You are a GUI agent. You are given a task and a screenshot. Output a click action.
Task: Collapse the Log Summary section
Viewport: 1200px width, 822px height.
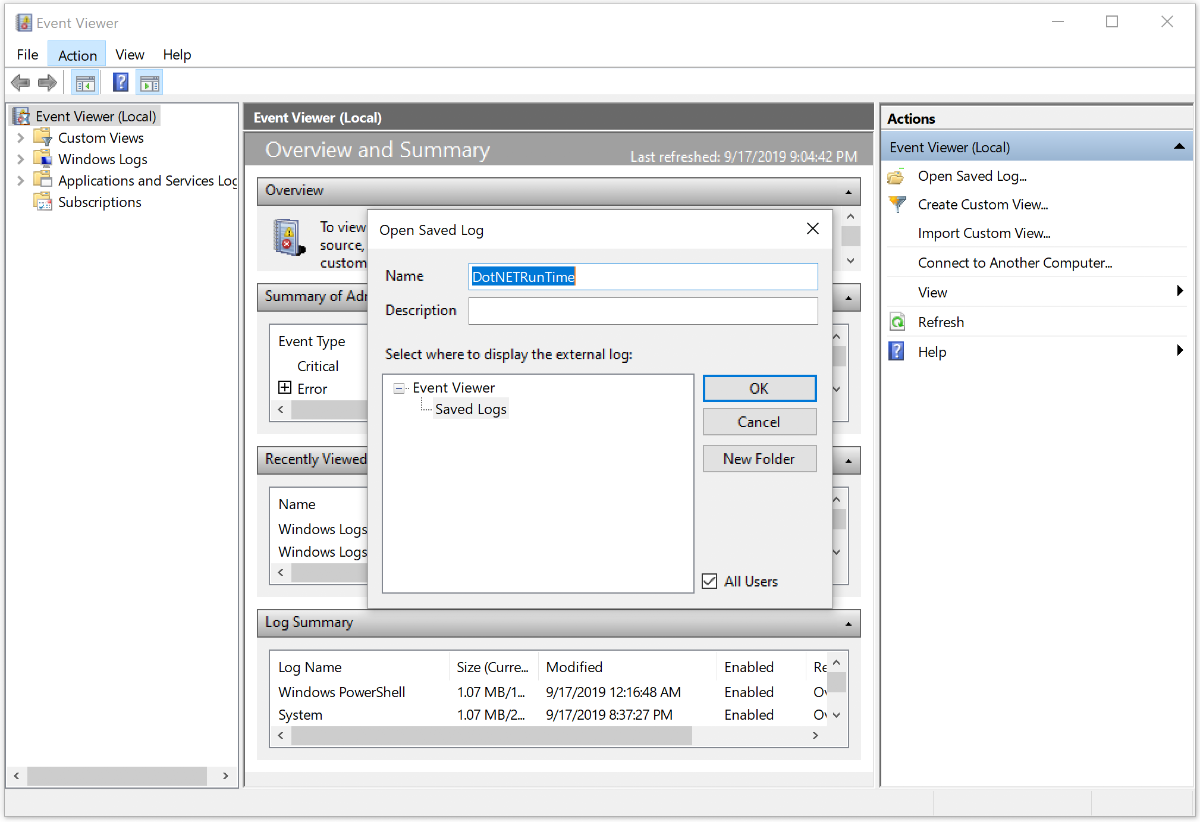pyautogui.click(x=848, y=623)
